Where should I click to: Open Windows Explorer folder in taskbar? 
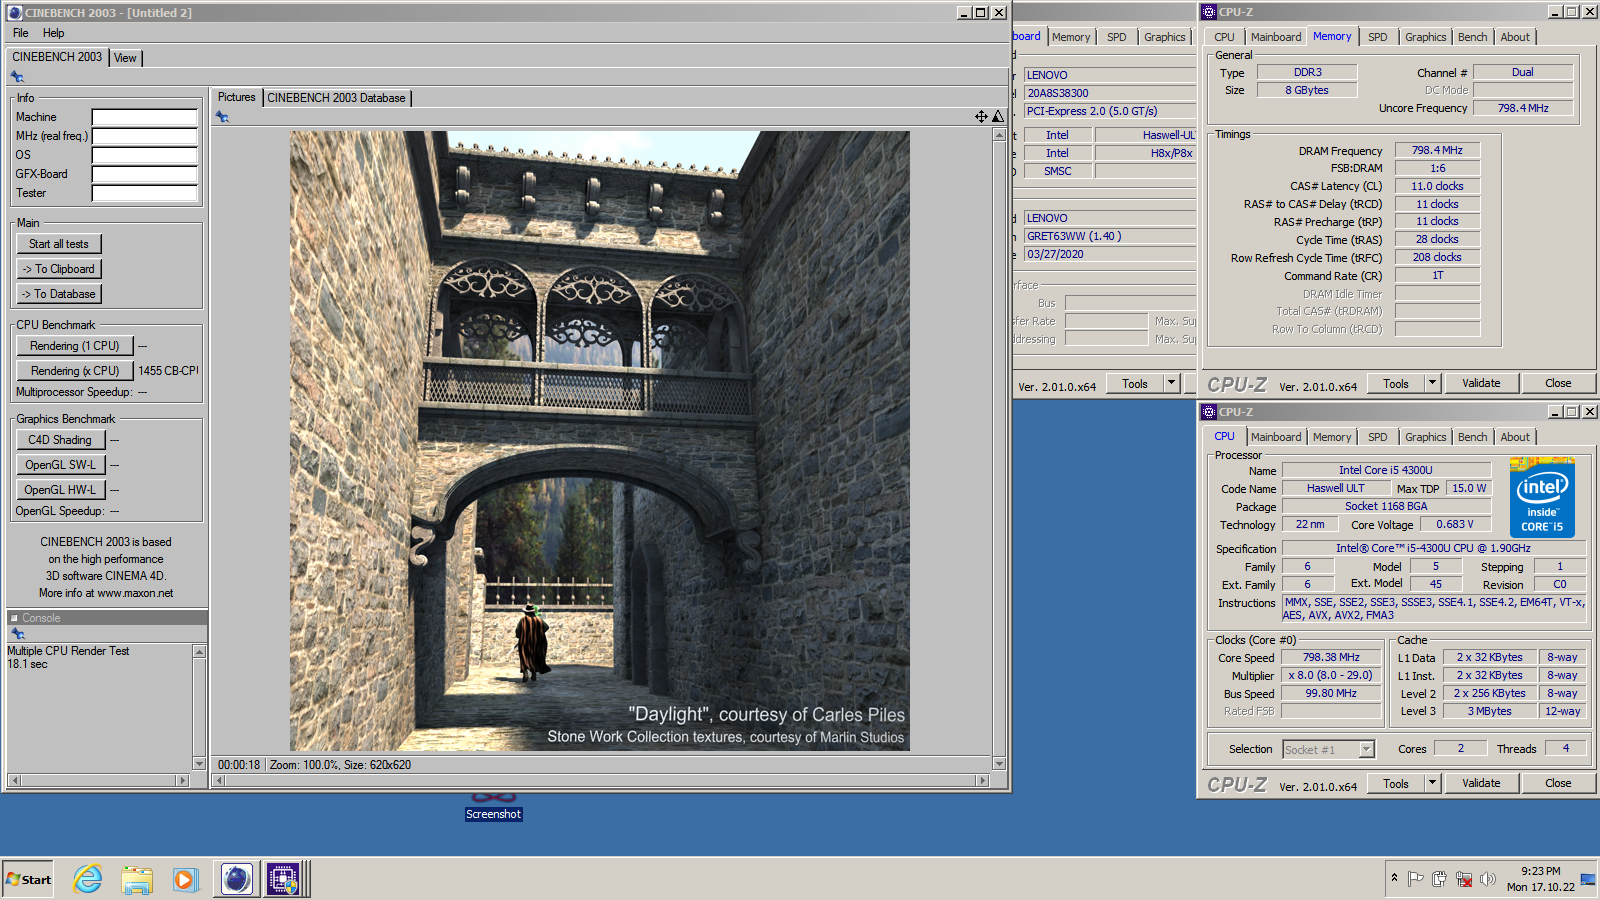coord(137,879)
